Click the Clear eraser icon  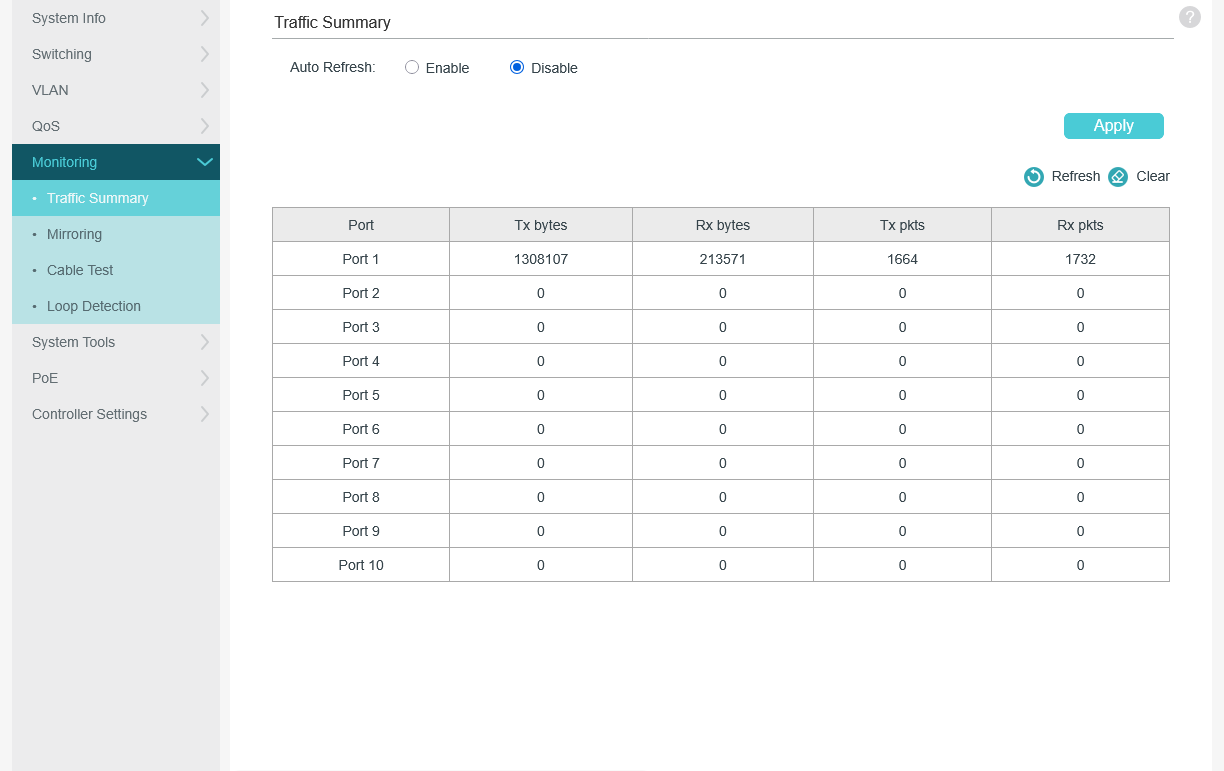[1118, 177]
